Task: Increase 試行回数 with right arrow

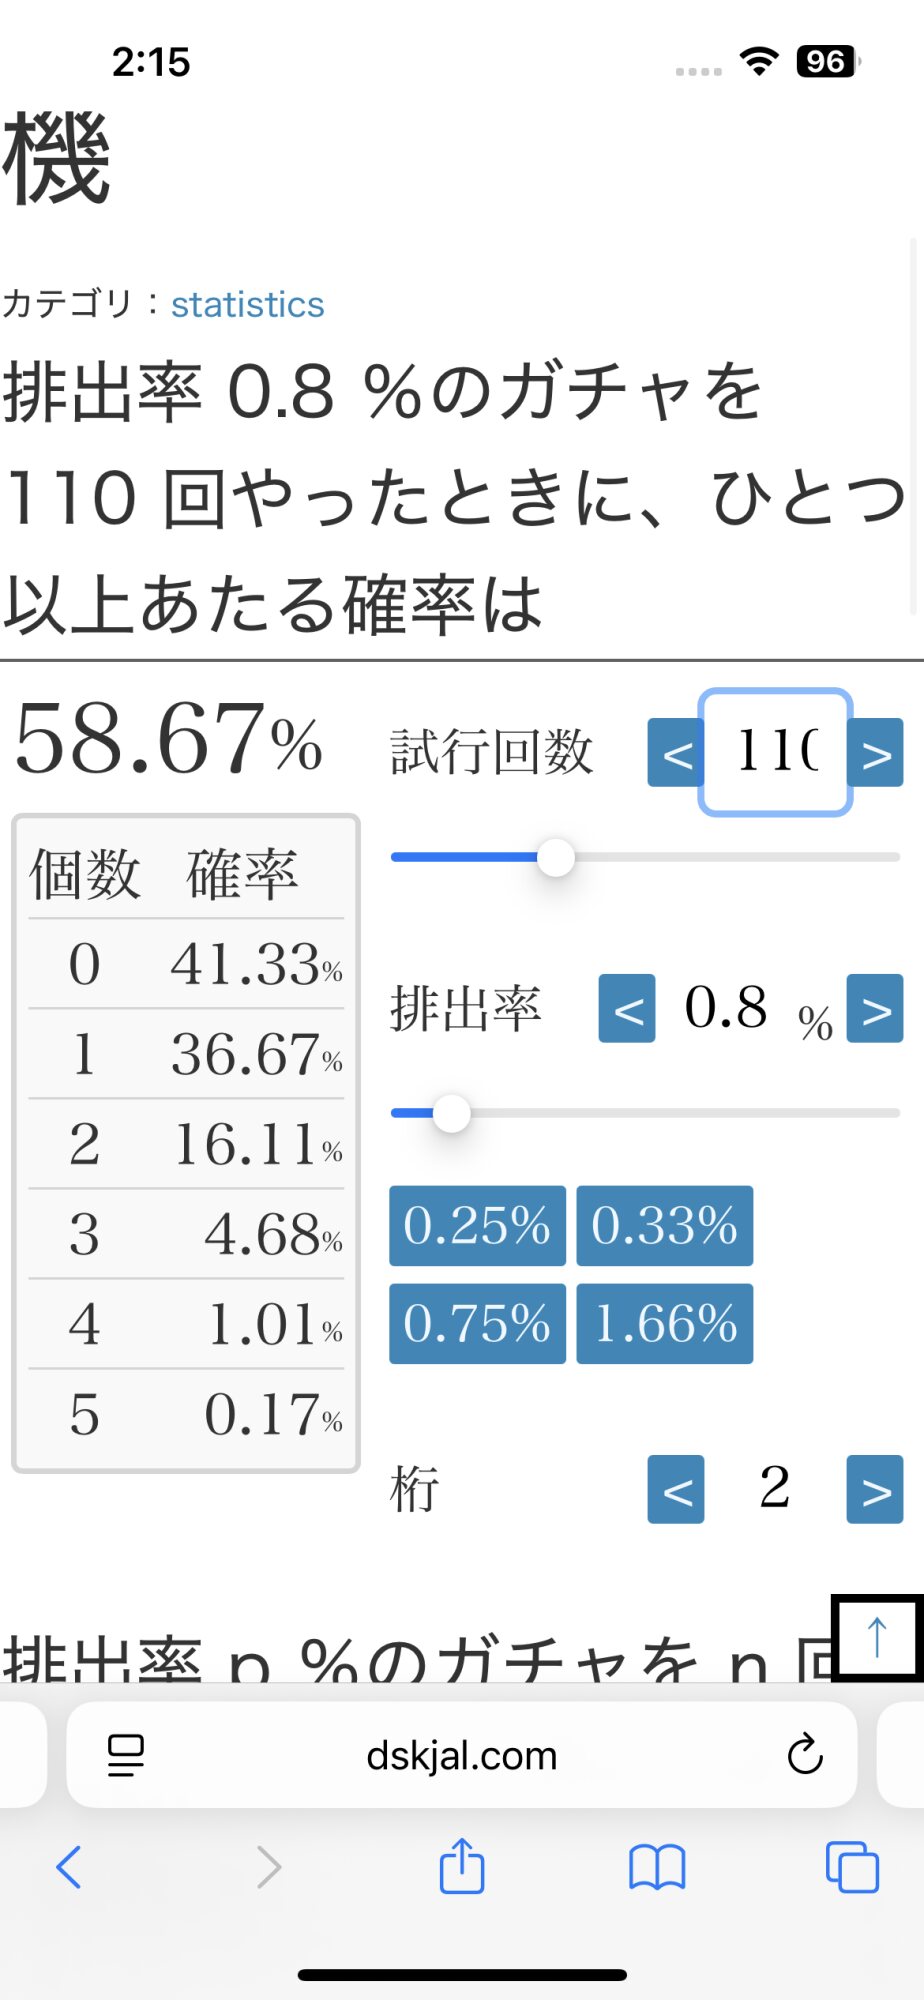Action: (875, 753)
